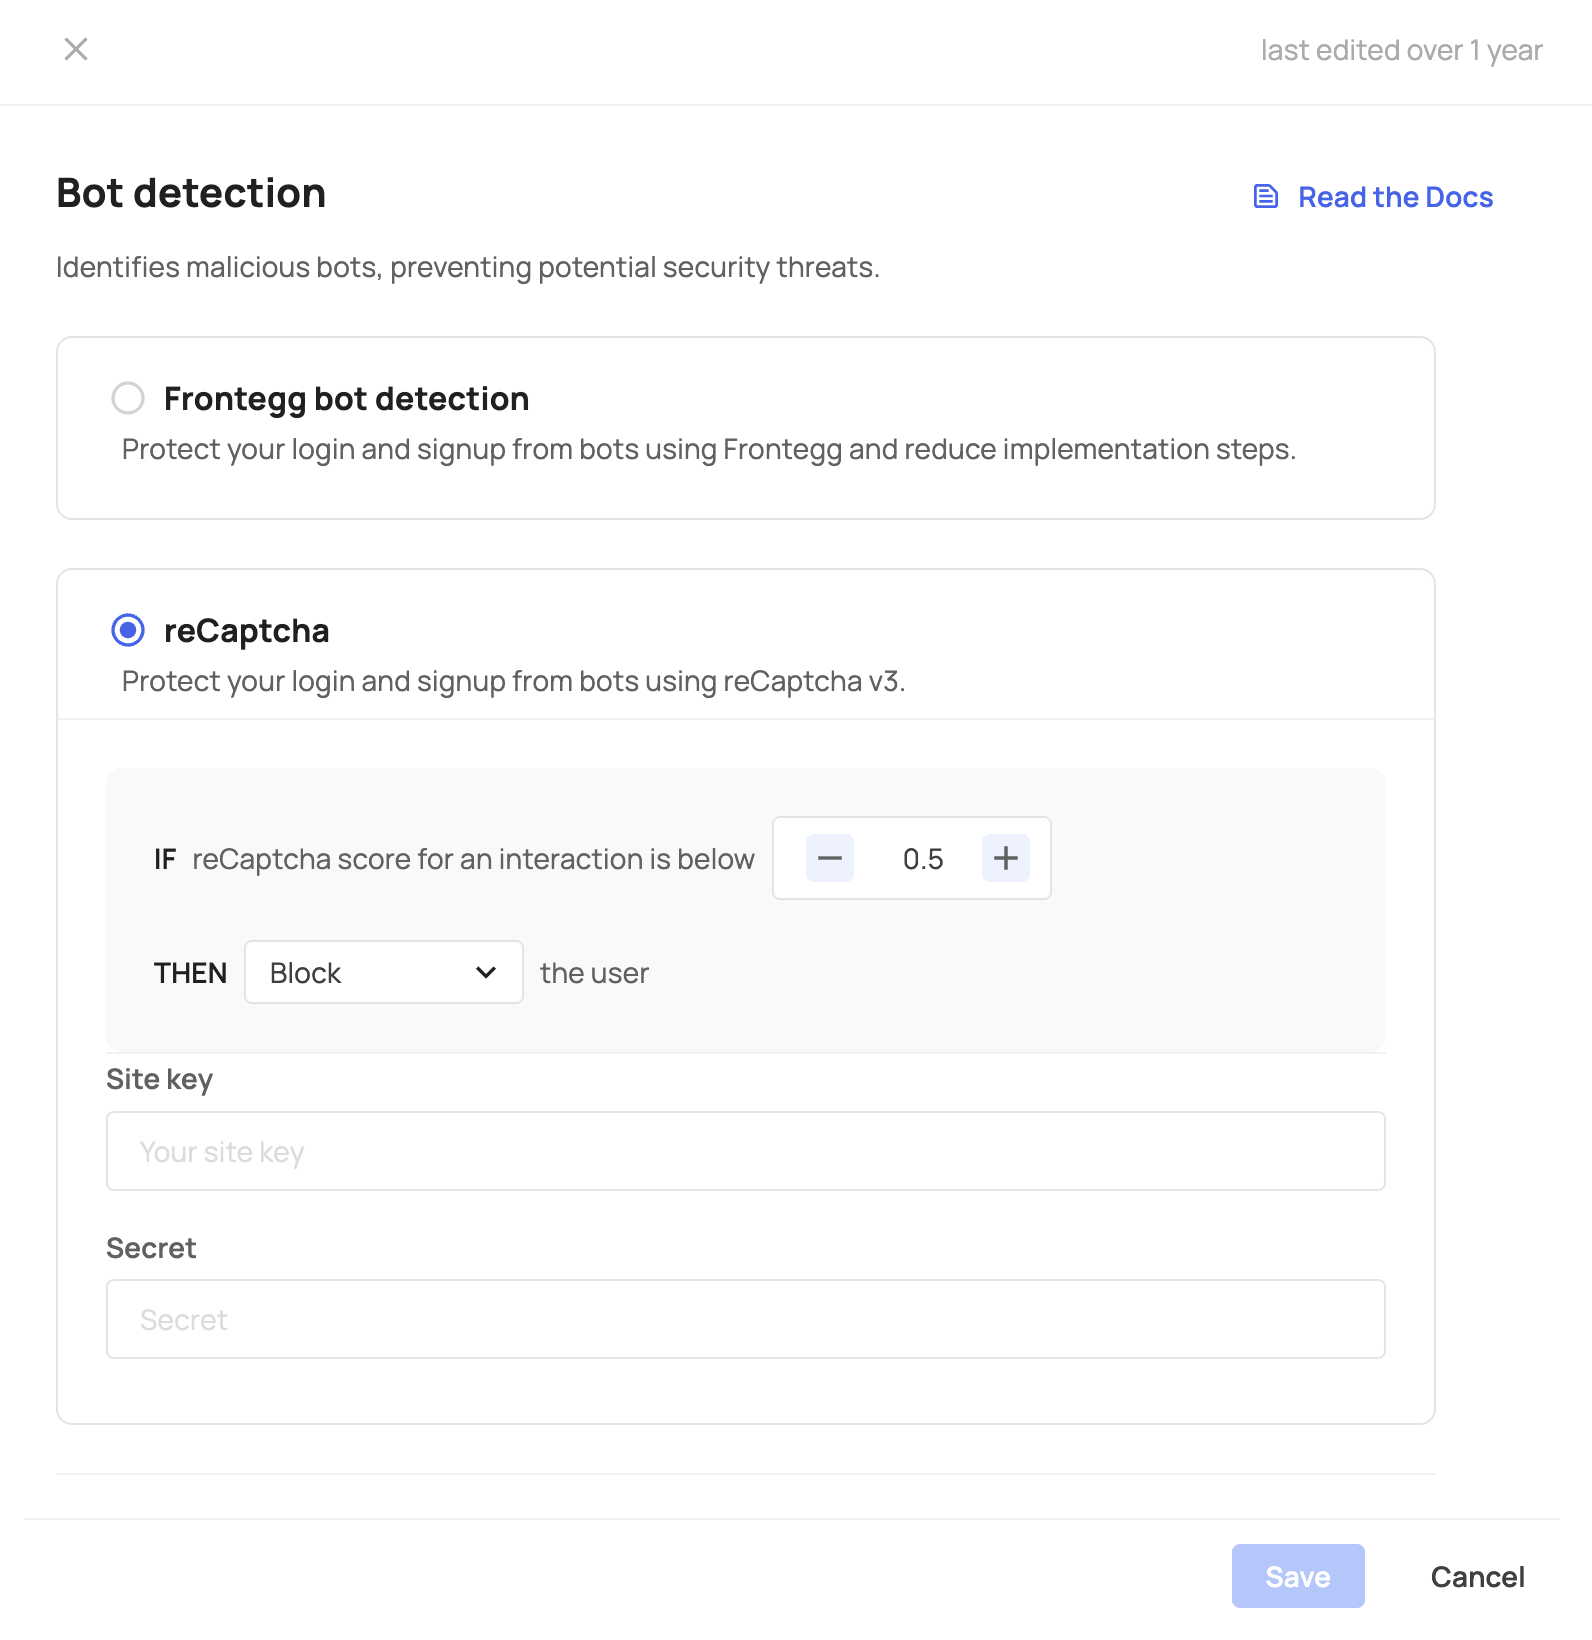Screen dimensions: 1592x1640
Task: Close the bot detection panel with X
Action: 76,49
